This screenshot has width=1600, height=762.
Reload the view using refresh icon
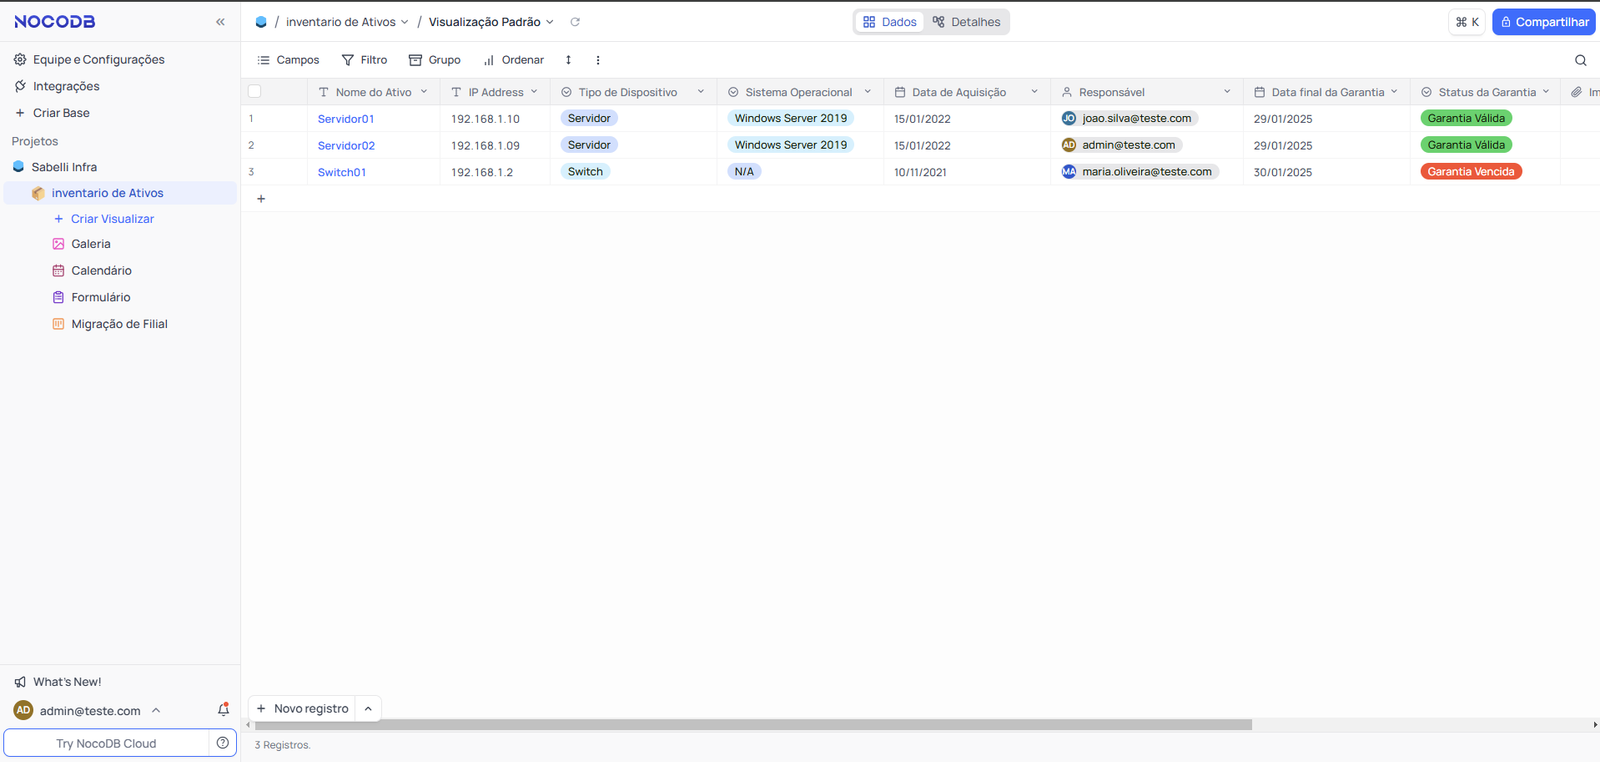tap(575, 22)
